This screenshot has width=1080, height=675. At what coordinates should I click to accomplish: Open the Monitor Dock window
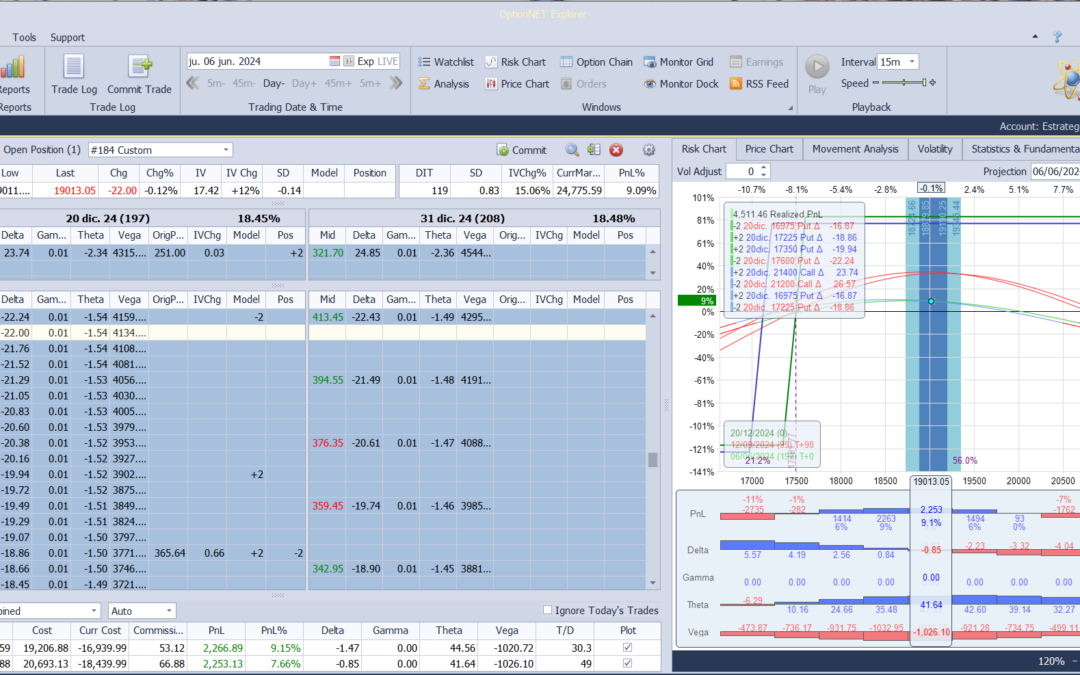point(681,84)
